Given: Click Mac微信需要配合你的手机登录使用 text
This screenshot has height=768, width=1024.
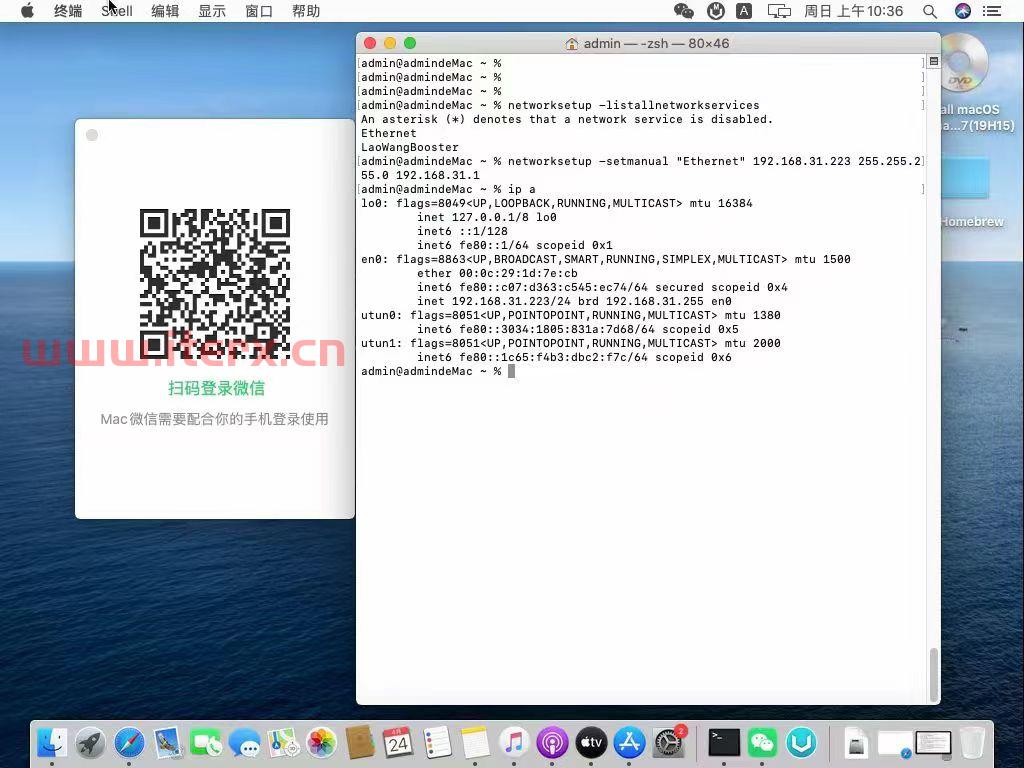Looking at the screenshot, I should point(214,419).
